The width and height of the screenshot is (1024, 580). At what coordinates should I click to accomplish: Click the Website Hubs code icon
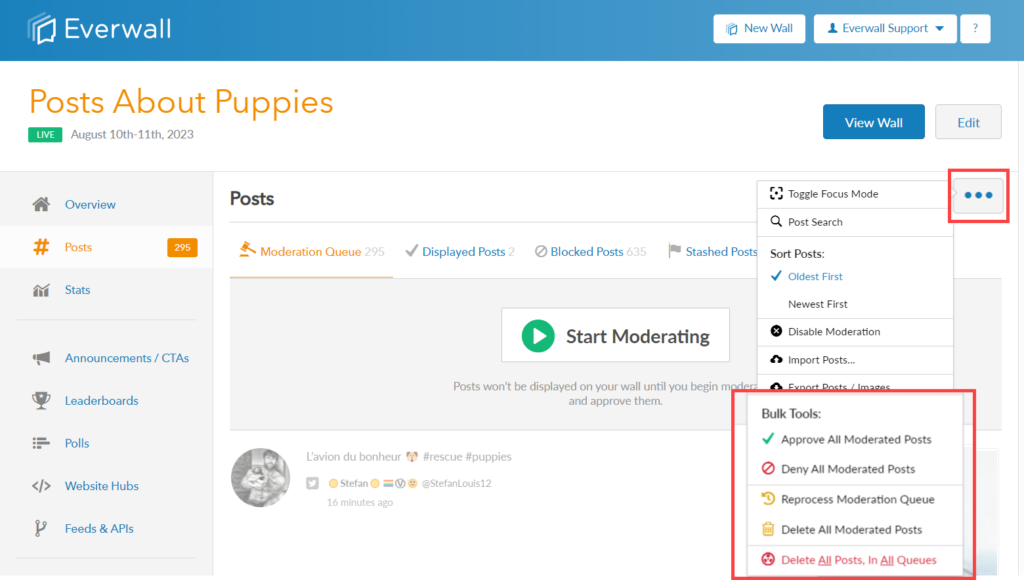(x=41, y=486)
